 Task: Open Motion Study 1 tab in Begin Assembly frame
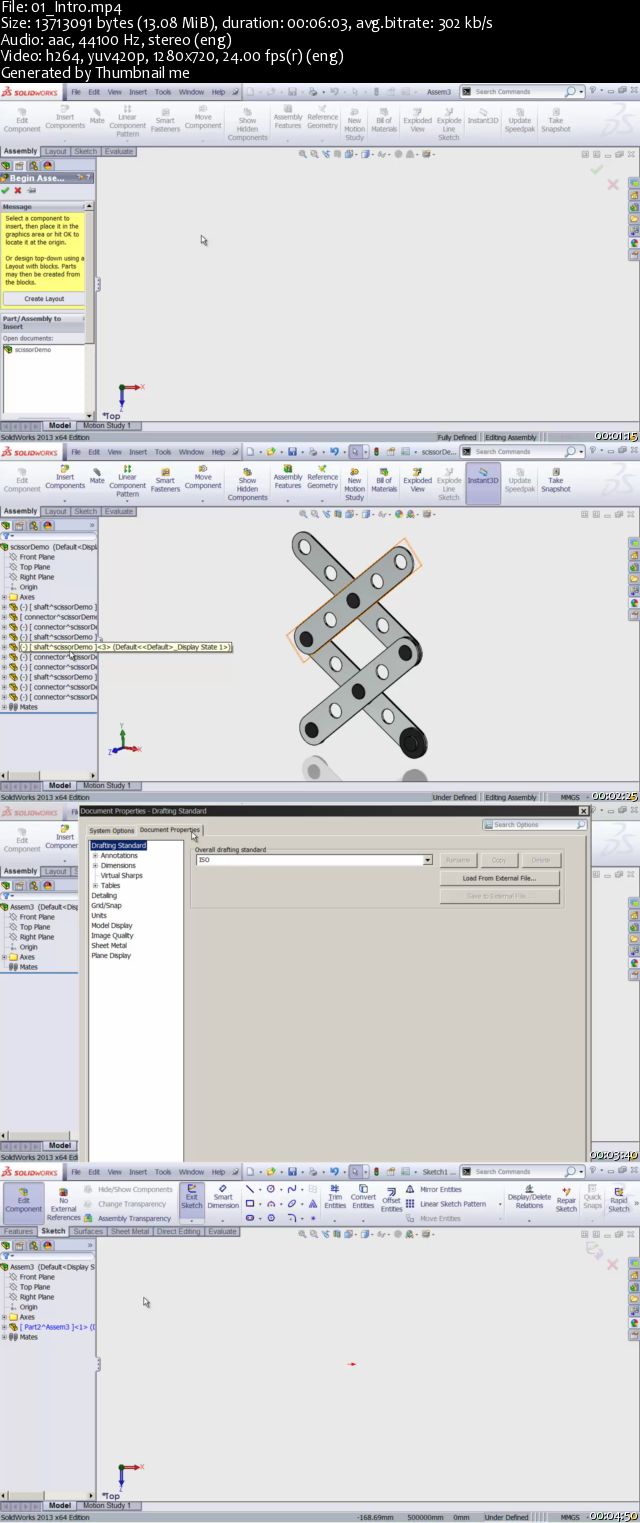click(106, 425)
